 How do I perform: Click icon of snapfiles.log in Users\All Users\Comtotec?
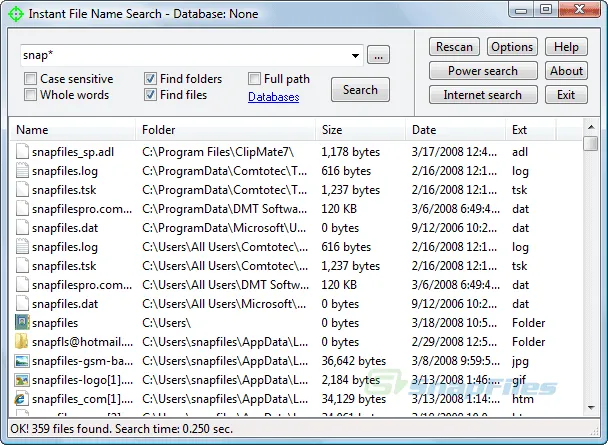tap(22, 247)
